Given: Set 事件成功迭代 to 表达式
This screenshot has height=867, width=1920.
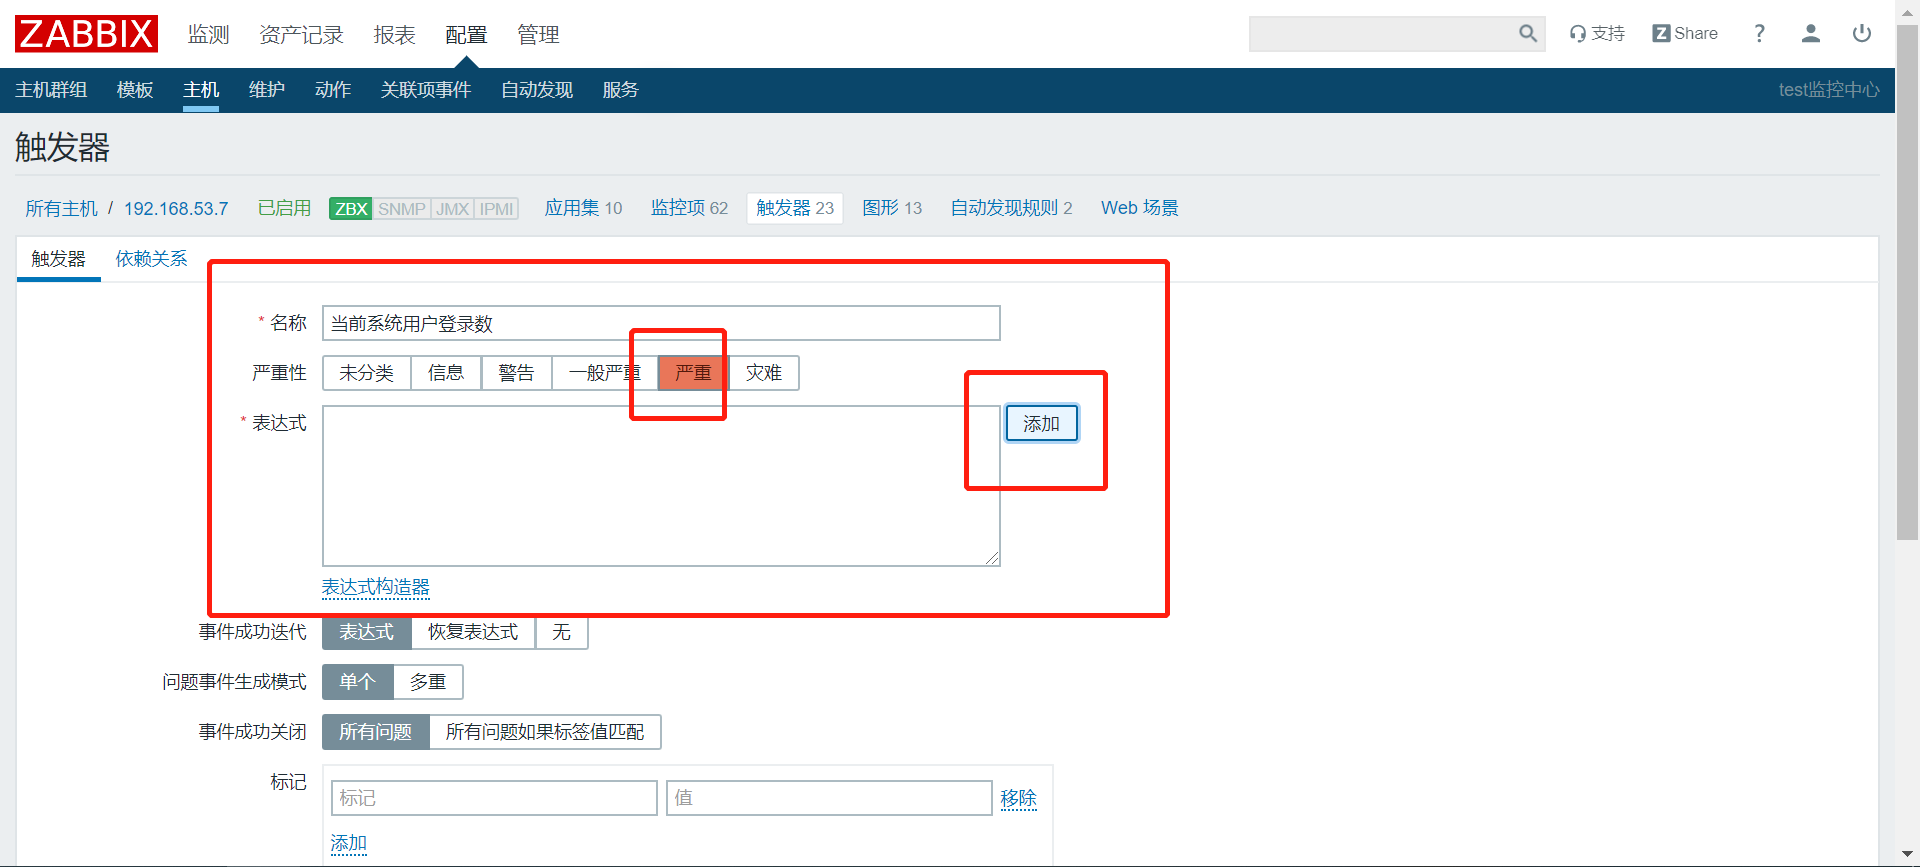Looking at the screenshot, I should coord(367,632).
